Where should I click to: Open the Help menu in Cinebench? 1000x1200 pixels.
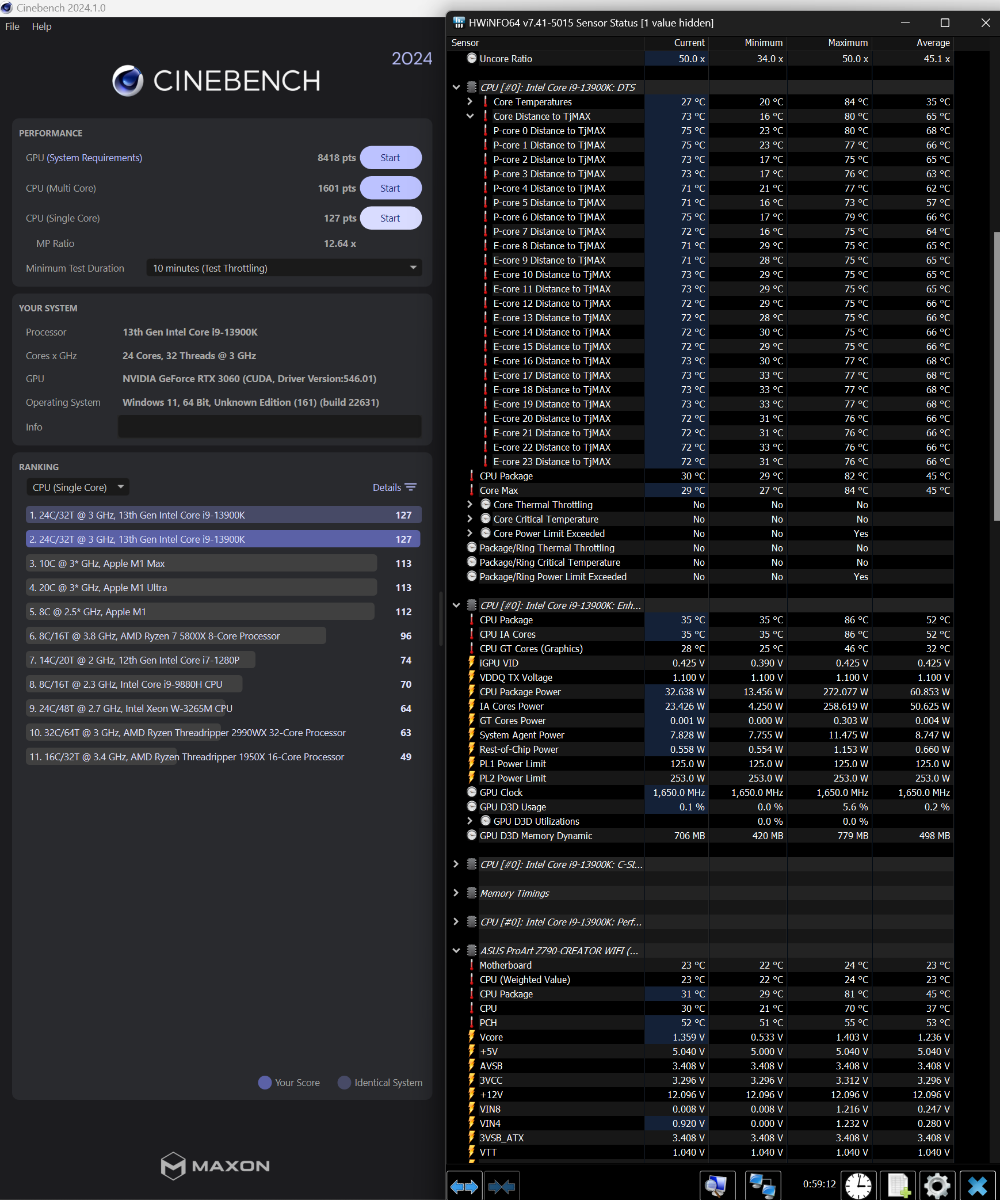coord(41,27)
